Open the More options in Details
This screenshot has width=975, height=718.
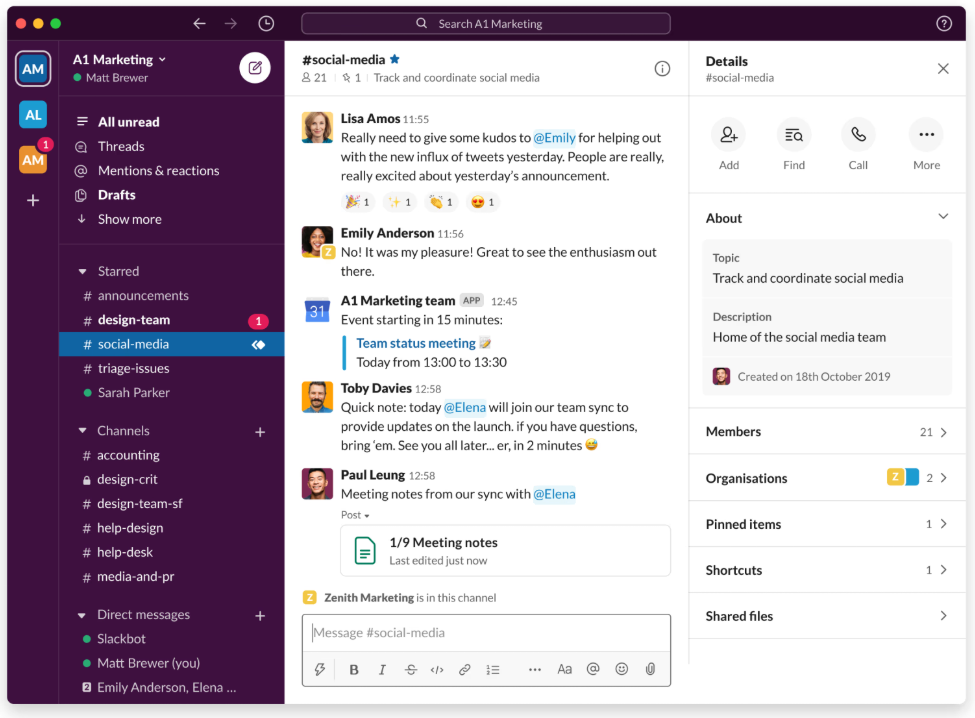pos(926,134)
